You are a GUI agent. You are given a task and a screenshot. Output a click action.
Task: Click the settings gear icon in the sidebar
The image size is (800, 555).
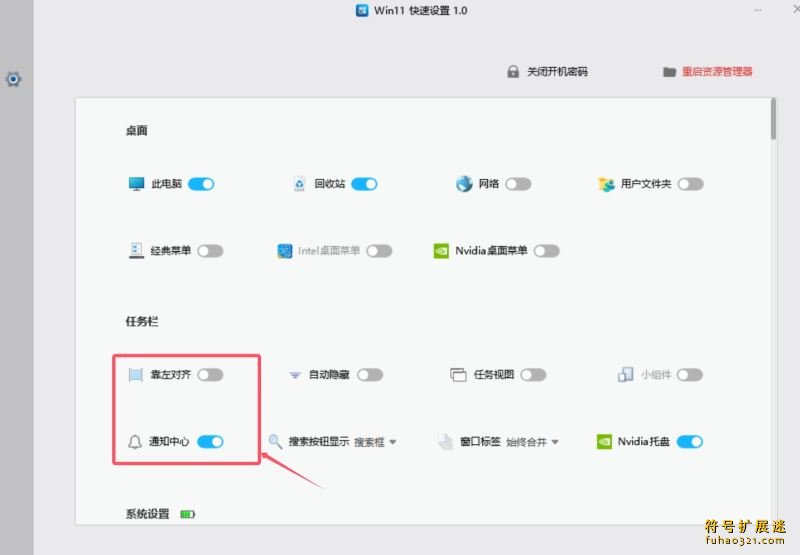[x=14, y=79]
